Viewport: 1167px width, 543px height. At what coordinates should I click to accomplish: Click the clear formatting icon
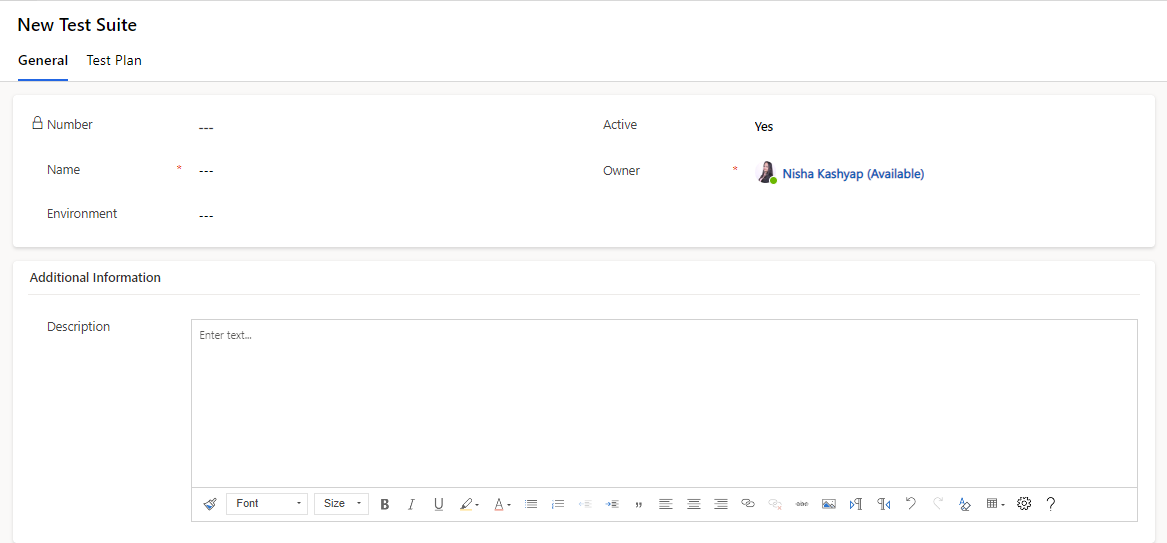[x=965, y=504]
